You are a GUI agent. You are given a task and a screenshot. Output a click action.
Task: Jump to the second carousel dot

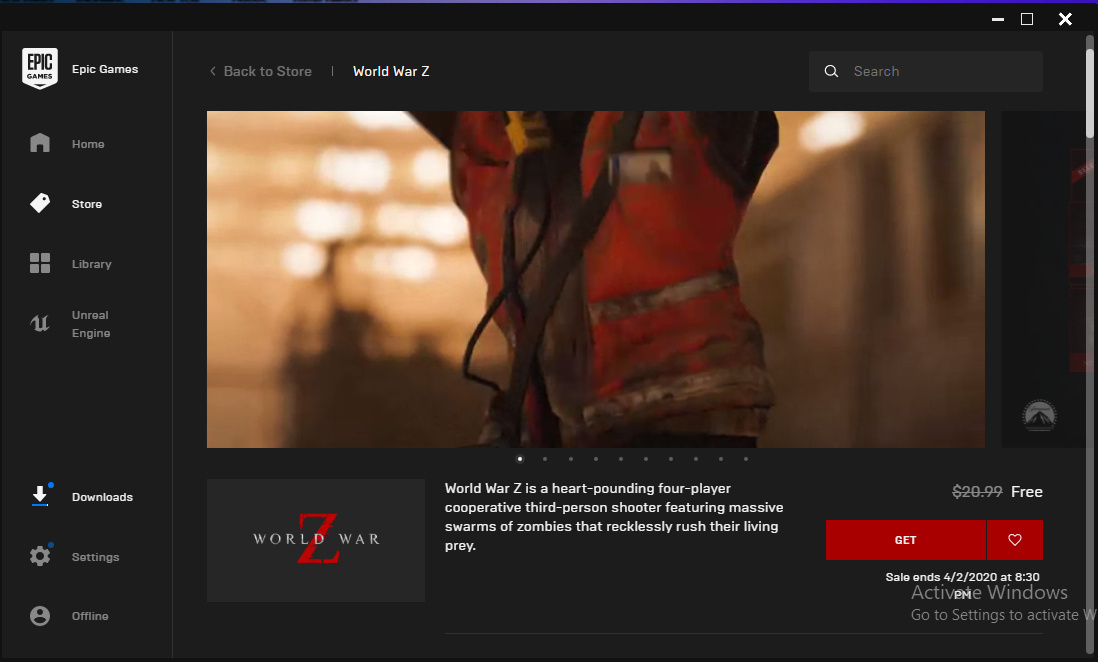(x=545, y=459)
